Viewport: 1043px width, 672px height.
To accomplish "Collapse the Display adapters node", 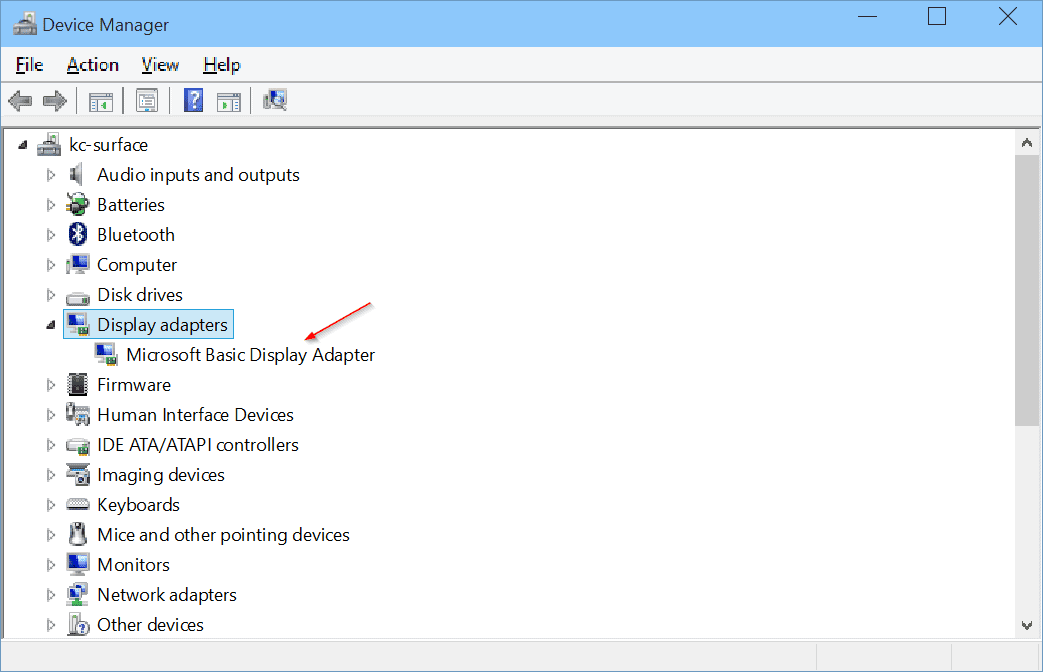I will tap(51, 325).
